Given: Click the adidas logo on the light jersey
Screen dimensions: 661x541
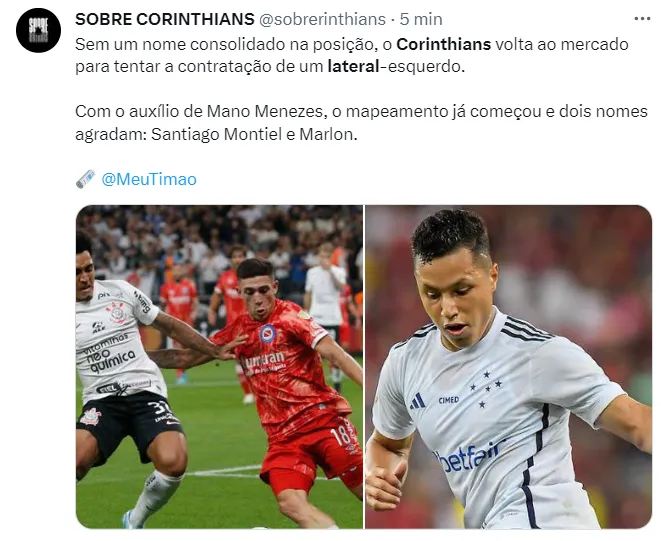Looking at the screenshot, I should [417, 401].
